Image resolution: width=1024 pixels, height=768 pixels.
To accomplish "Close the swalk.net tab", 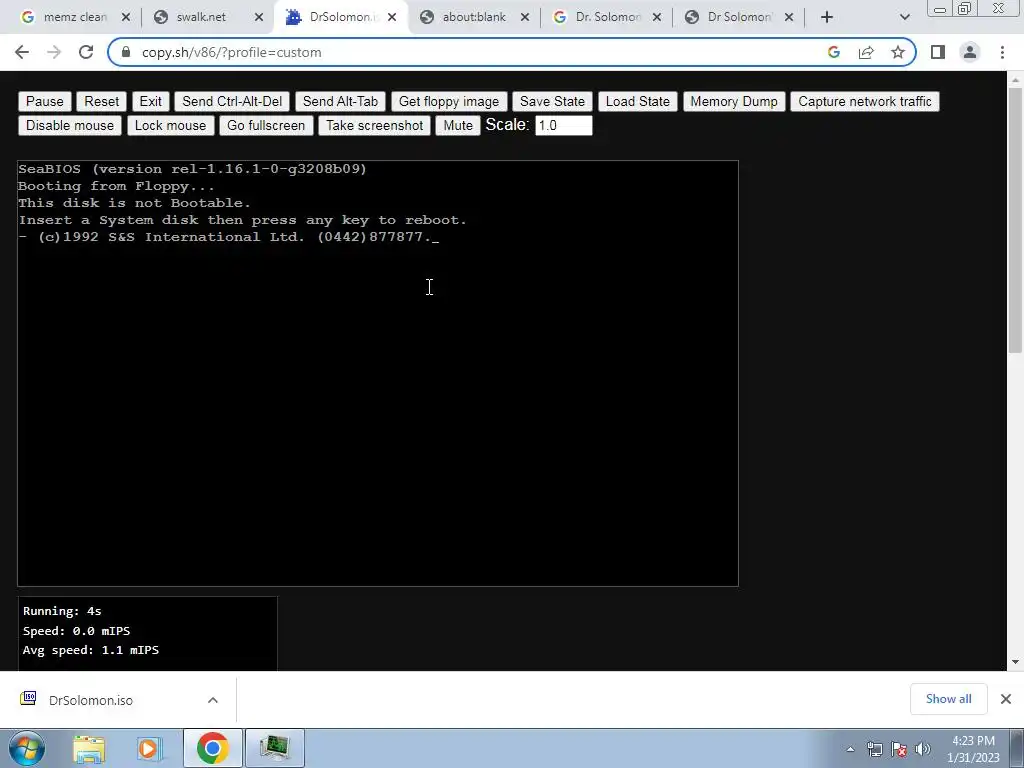I will [x=259, y=17].
